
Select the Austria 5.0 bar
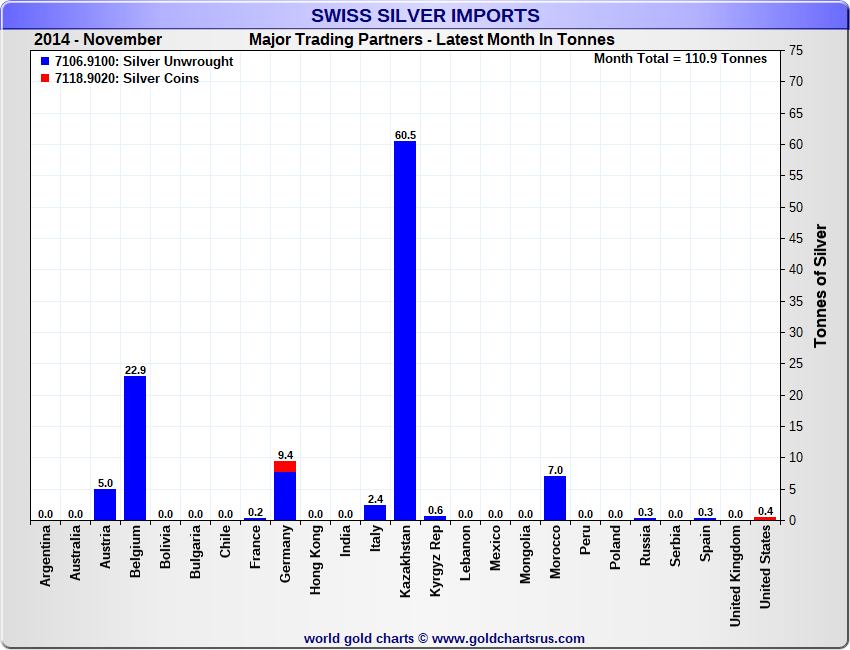105,505
